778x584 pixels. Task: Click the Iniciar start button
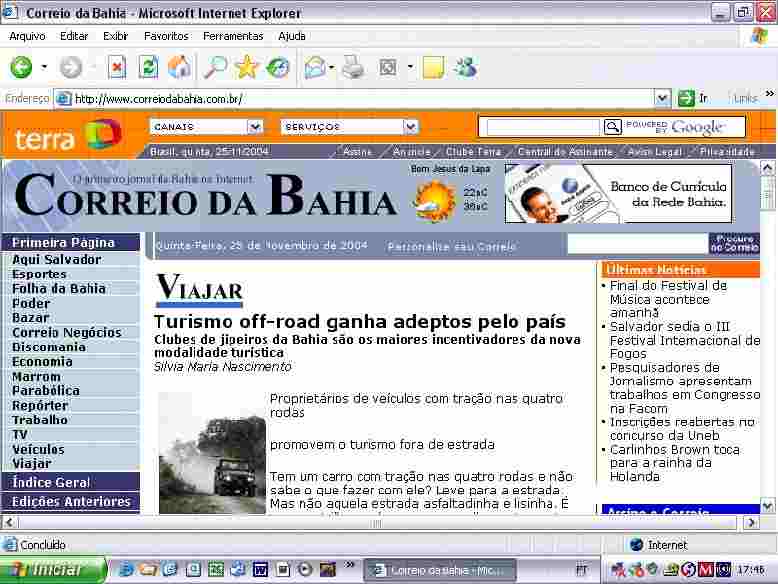point(53,570)
